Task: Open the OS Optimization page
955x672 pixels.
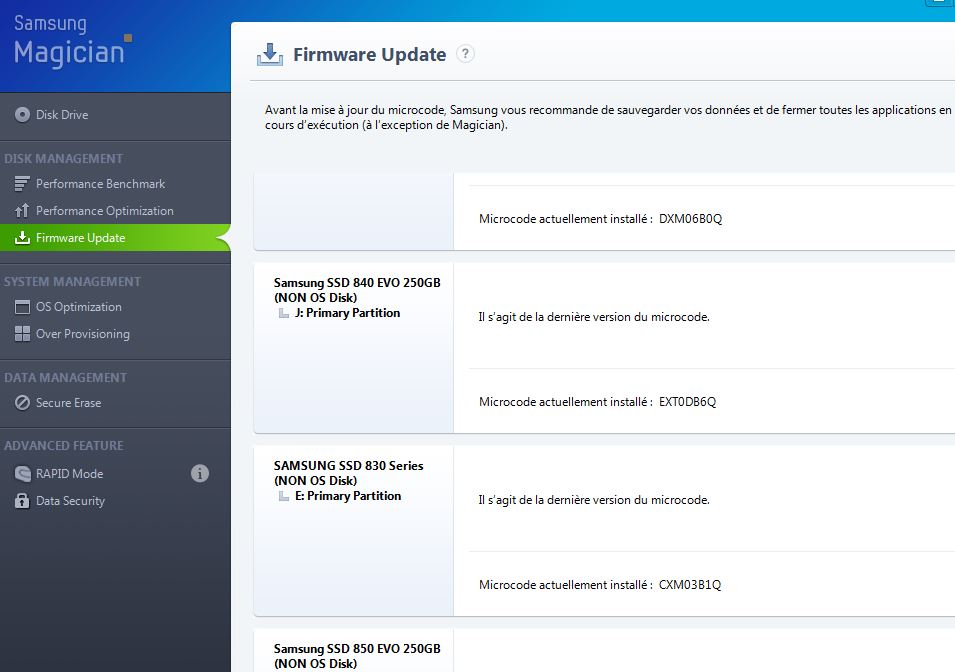Action: (x=79, y=307)
